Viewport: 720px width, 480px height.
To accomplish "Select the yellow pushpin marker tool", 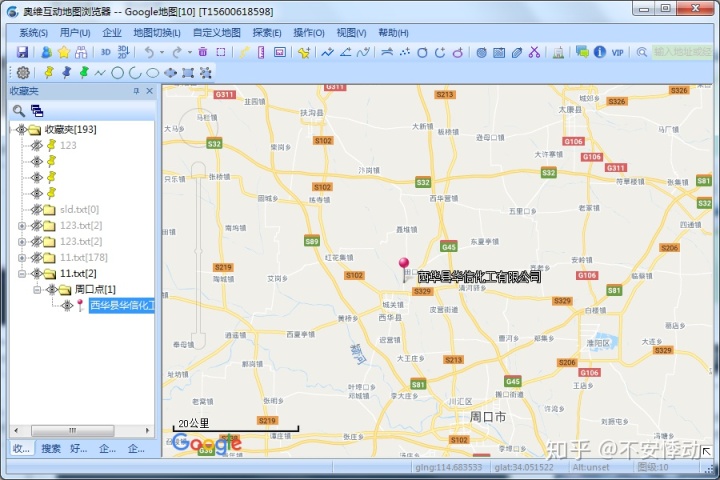I will 49,73.
